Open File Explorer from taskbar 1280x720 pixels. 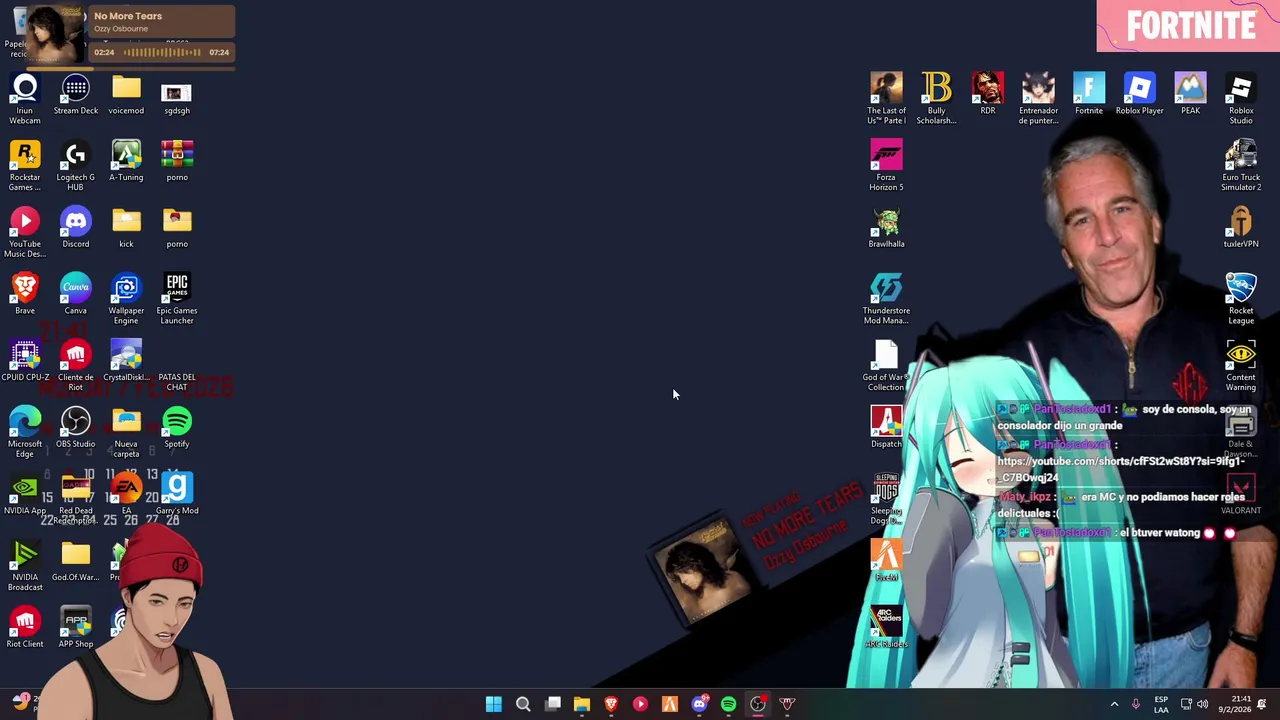click(582, 704)
